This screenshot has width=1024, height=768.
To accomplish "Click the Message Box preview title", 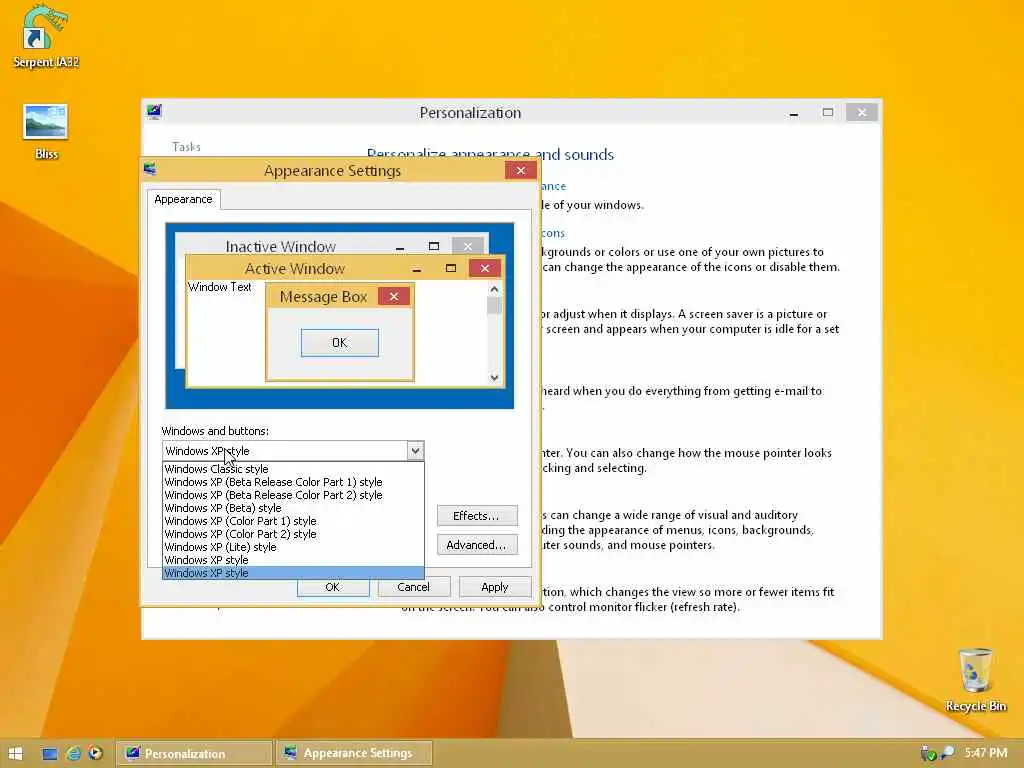I will [x=323, y=296].
